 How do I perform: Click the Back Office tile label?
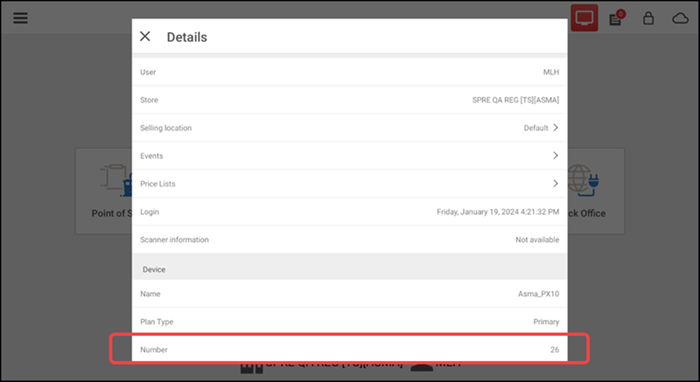tap(587, 213)
